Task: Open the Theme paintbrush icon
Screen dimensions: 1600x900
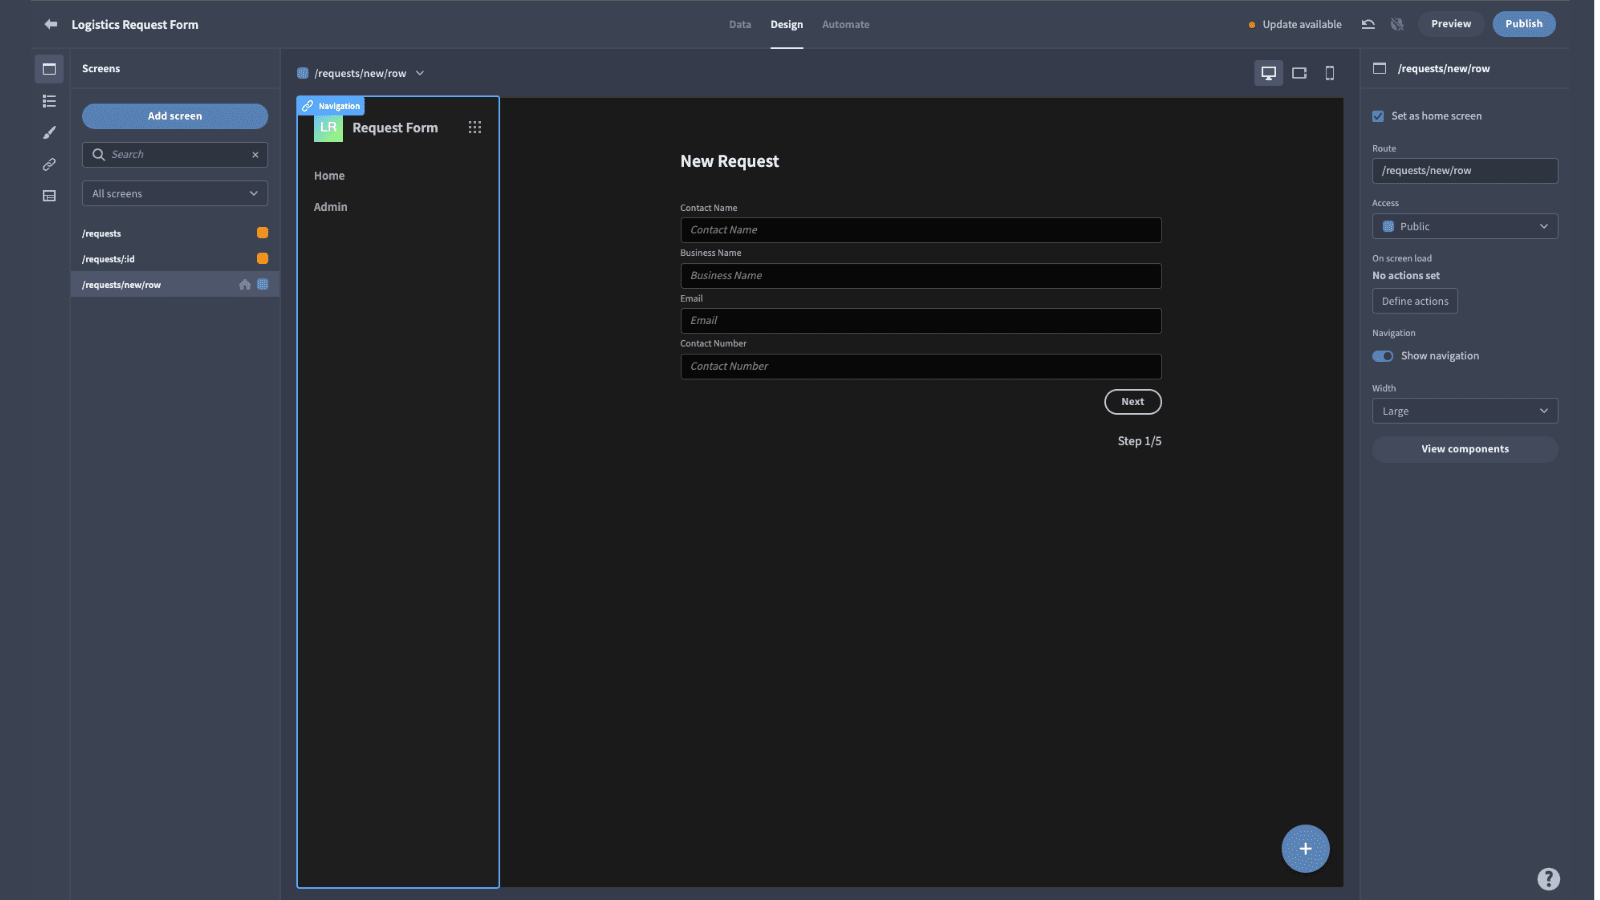Action: 49,133
